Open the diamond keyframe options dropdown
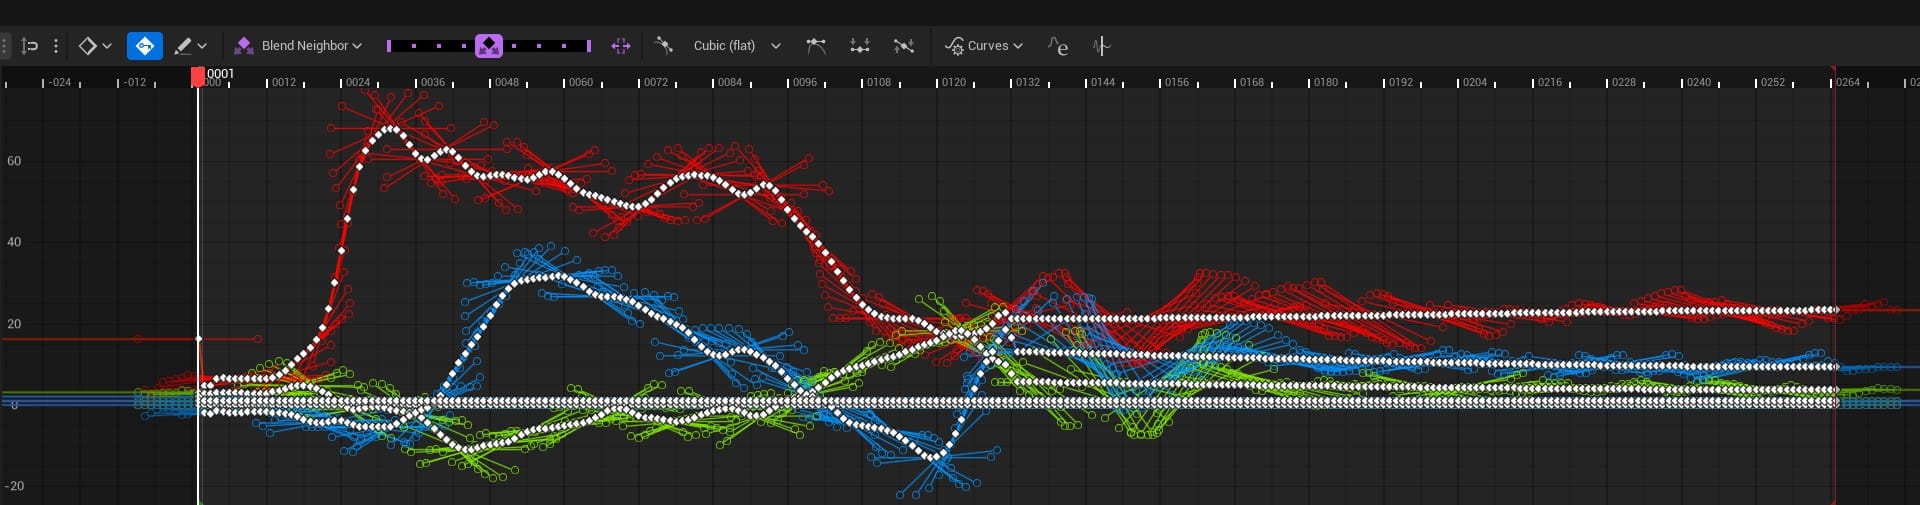The image size is (1920, 505). pos(95,46)
